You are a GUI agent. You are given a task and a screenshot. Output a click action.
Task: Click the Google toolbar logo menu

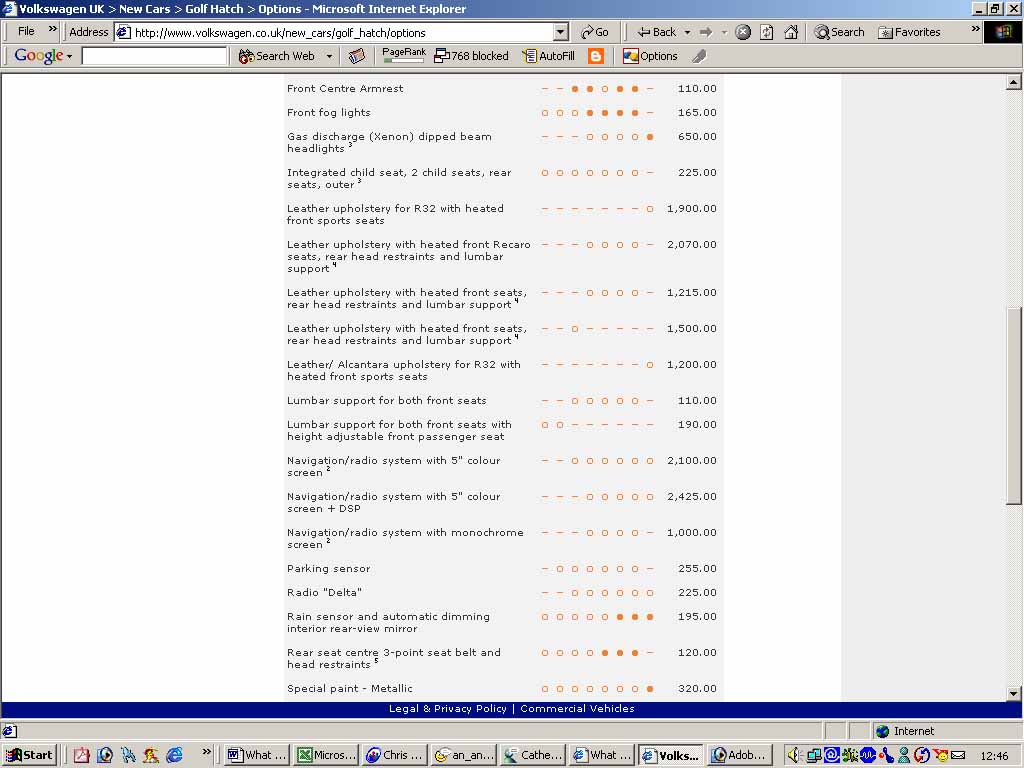coord(42,56)
